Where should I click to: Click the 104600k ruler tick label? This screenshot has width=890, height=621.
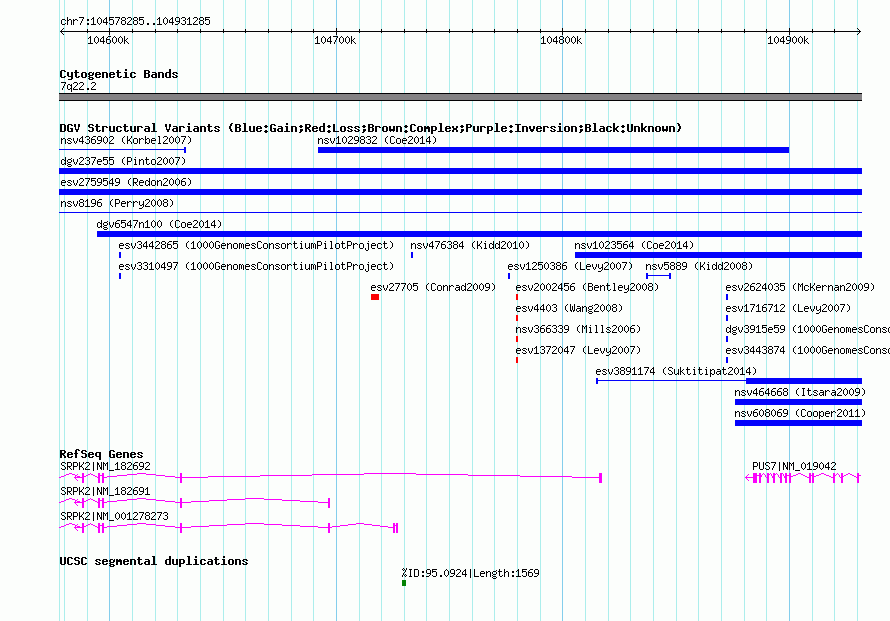pyautogui.click(x=108, y=40)
